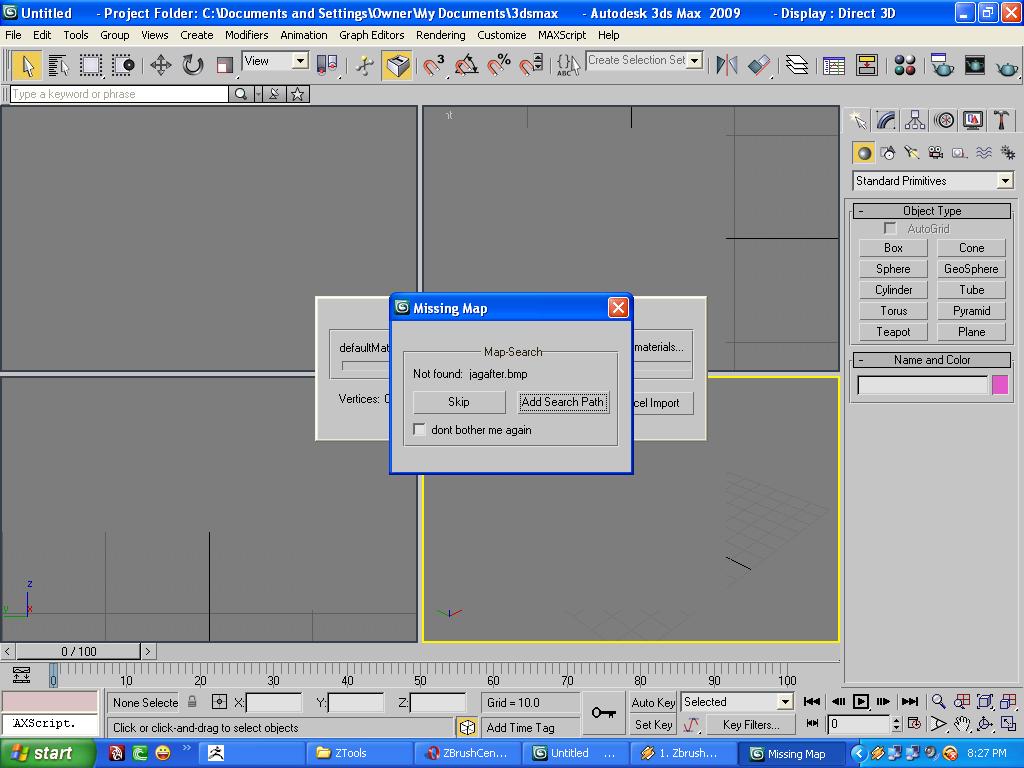Open the Material Editor spheres icon
Image resolution: width=1024 pixels, height=768 pixels.
(x=904, y=65)
